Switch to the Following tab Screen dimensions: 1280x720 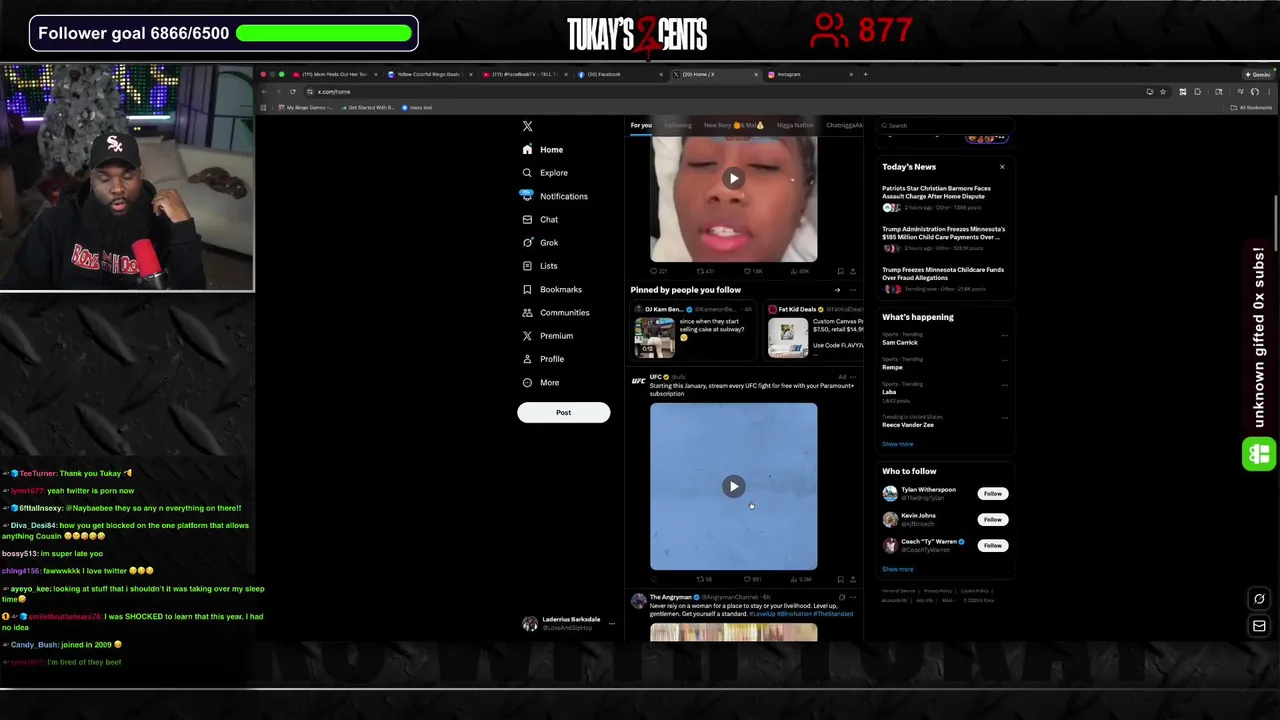coord(678,125)
